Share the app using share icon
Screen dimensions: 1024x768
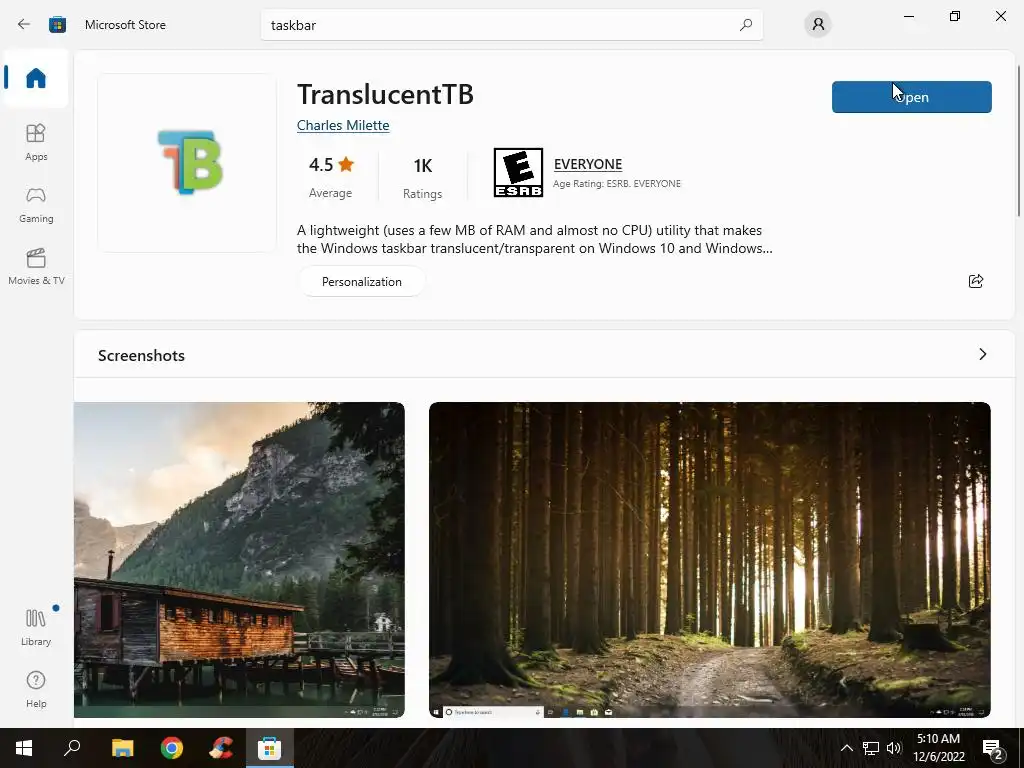click(x=976, y=281)
